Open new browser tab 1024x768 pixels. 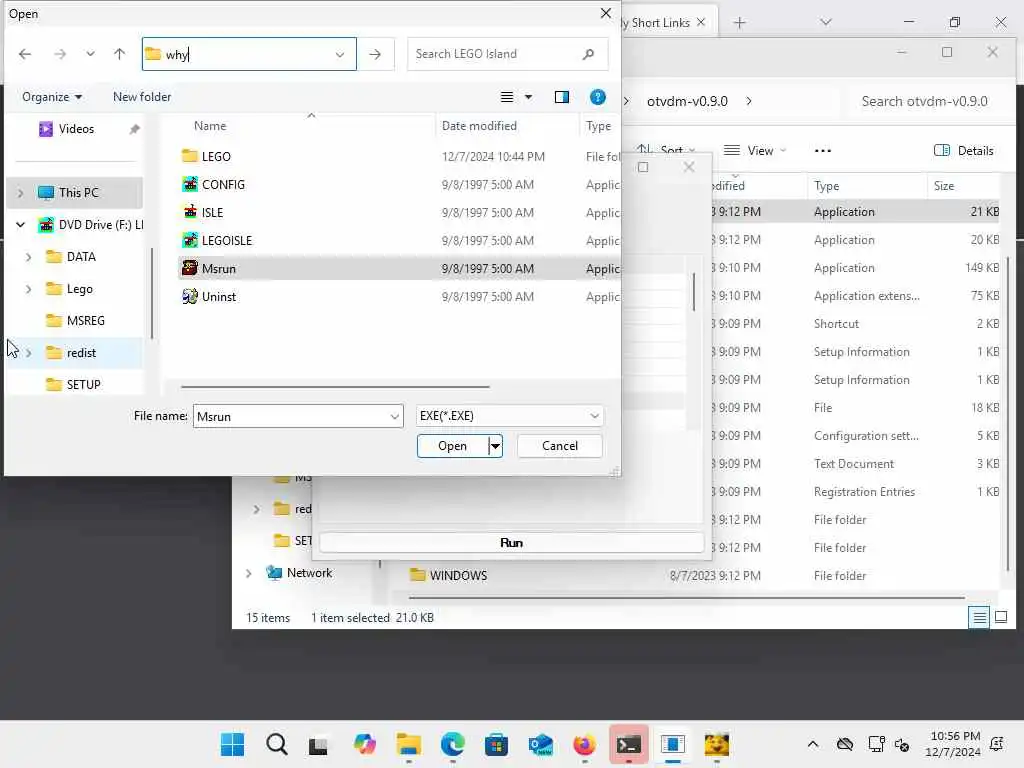pyautogui.click(x=739, y=23)
